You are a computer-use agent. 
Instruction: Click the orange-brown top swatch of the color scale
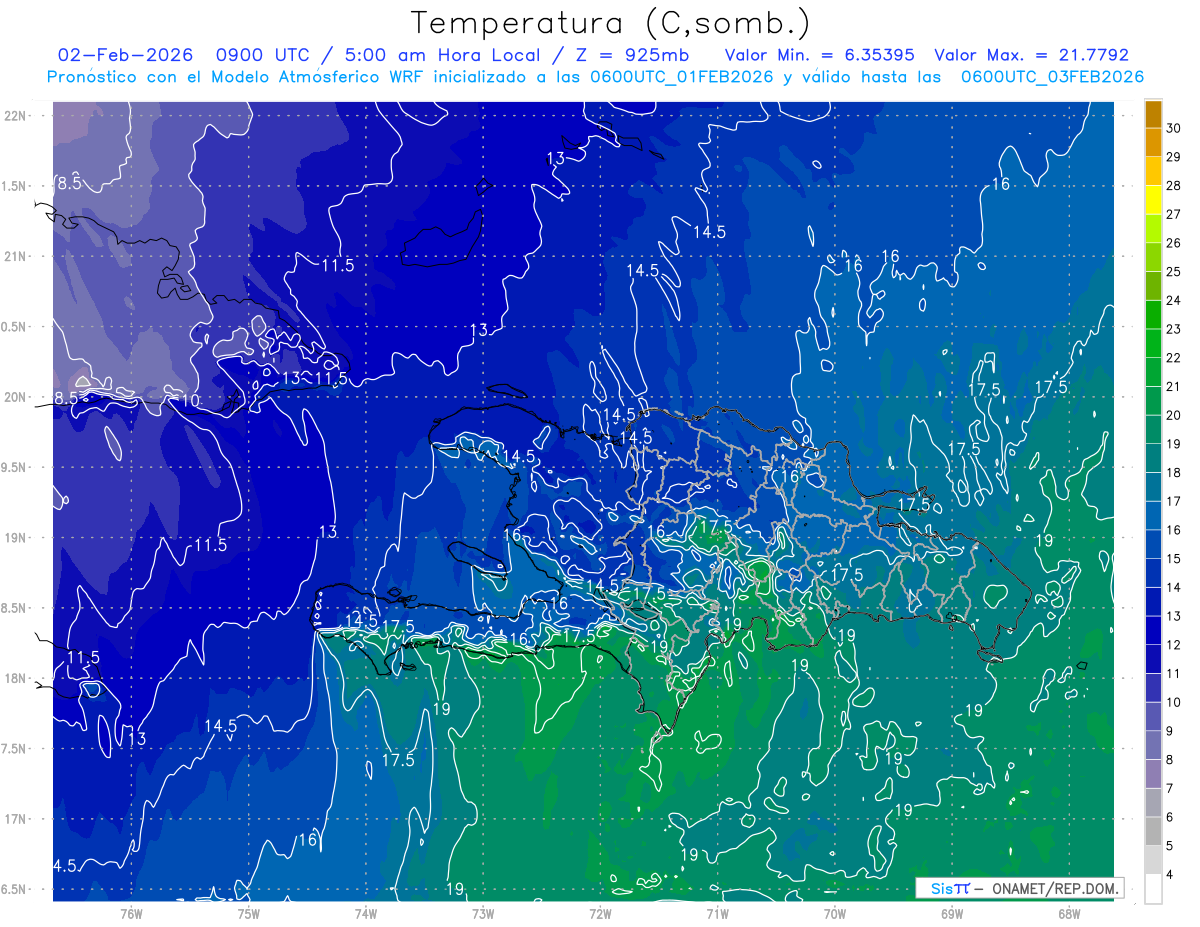(x=1153, y=115)
